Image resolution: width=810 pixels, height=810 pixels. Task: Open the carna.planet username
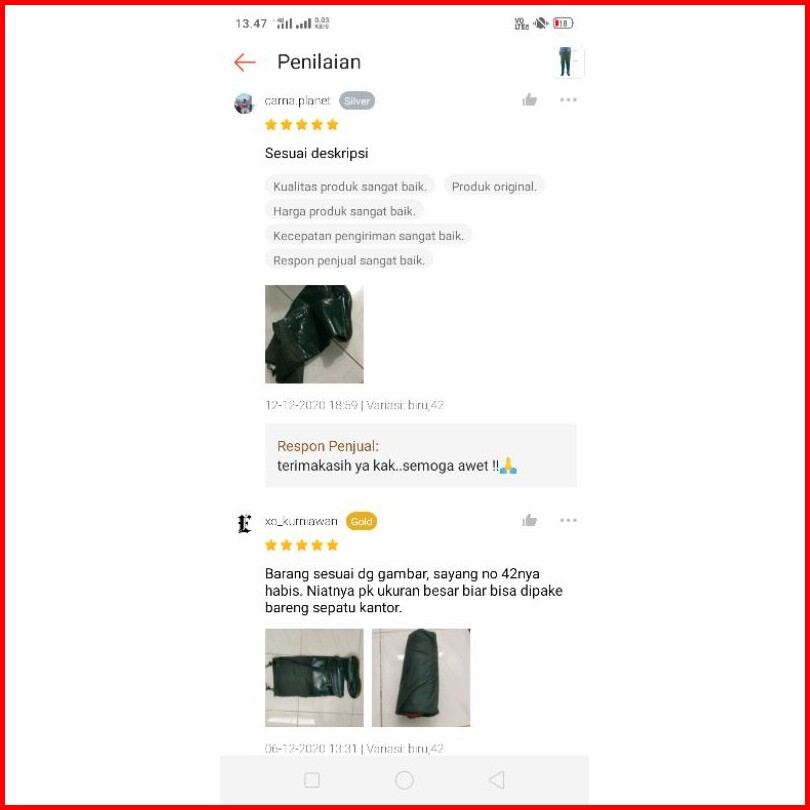(x=298, y=101)
